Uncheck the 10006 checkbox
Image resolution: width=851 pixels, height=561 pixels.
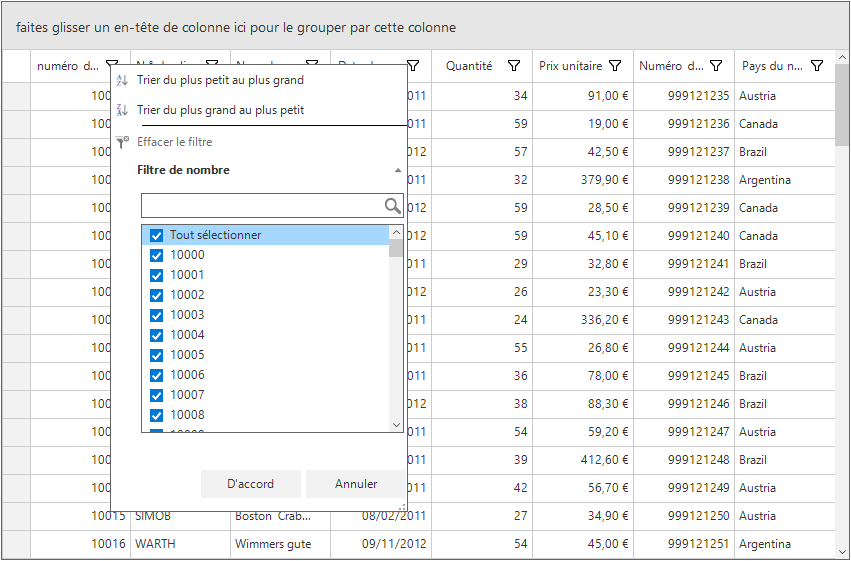156,375
